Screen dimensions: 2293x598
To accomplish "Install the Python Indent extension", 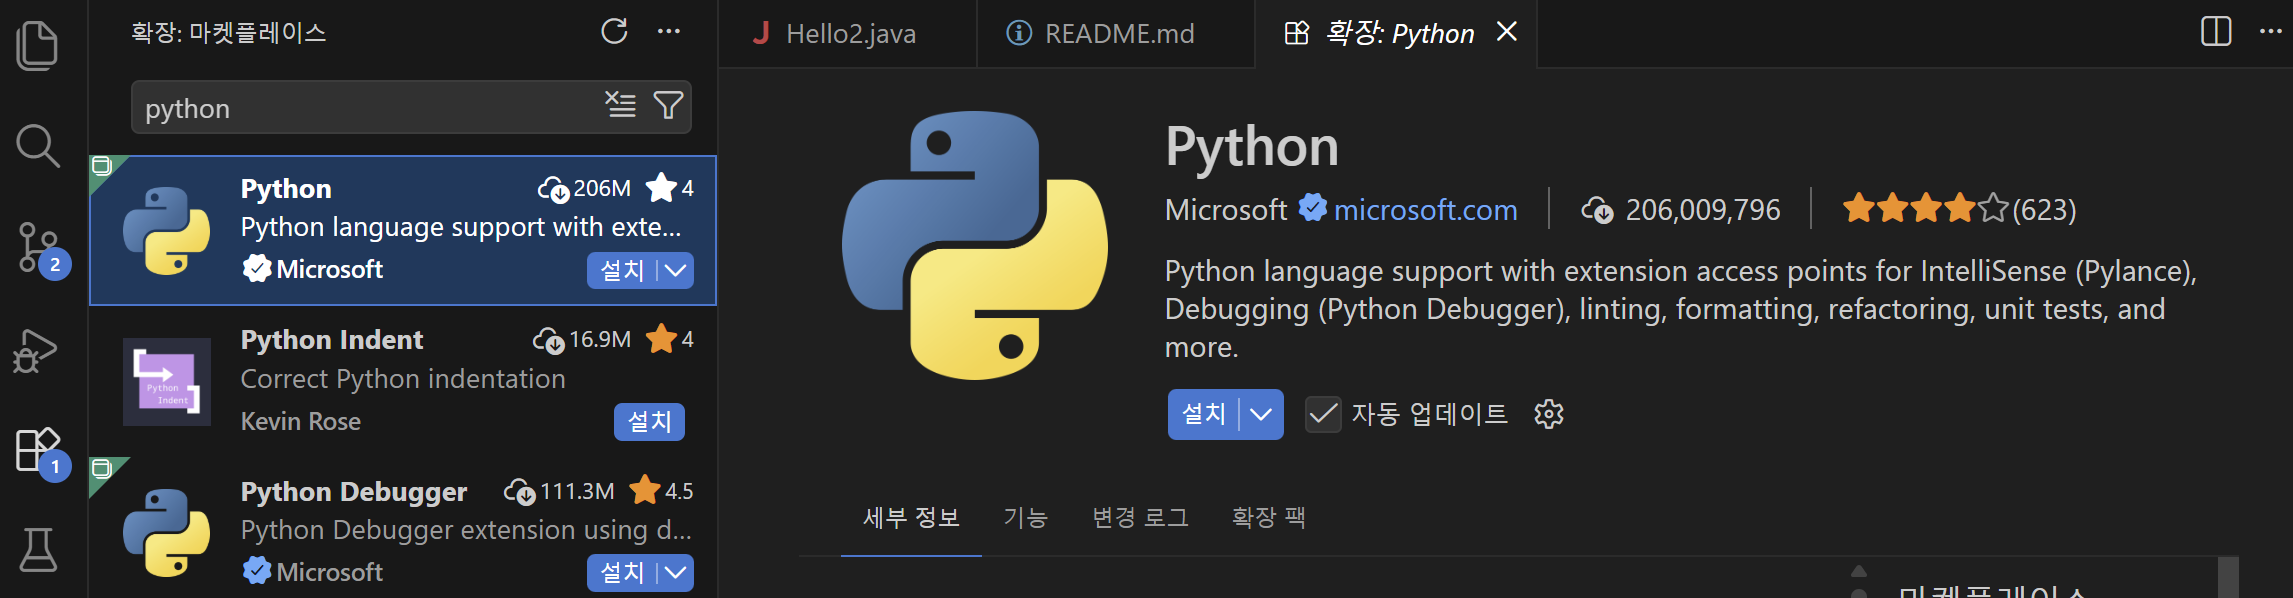I will coord(649,422).
